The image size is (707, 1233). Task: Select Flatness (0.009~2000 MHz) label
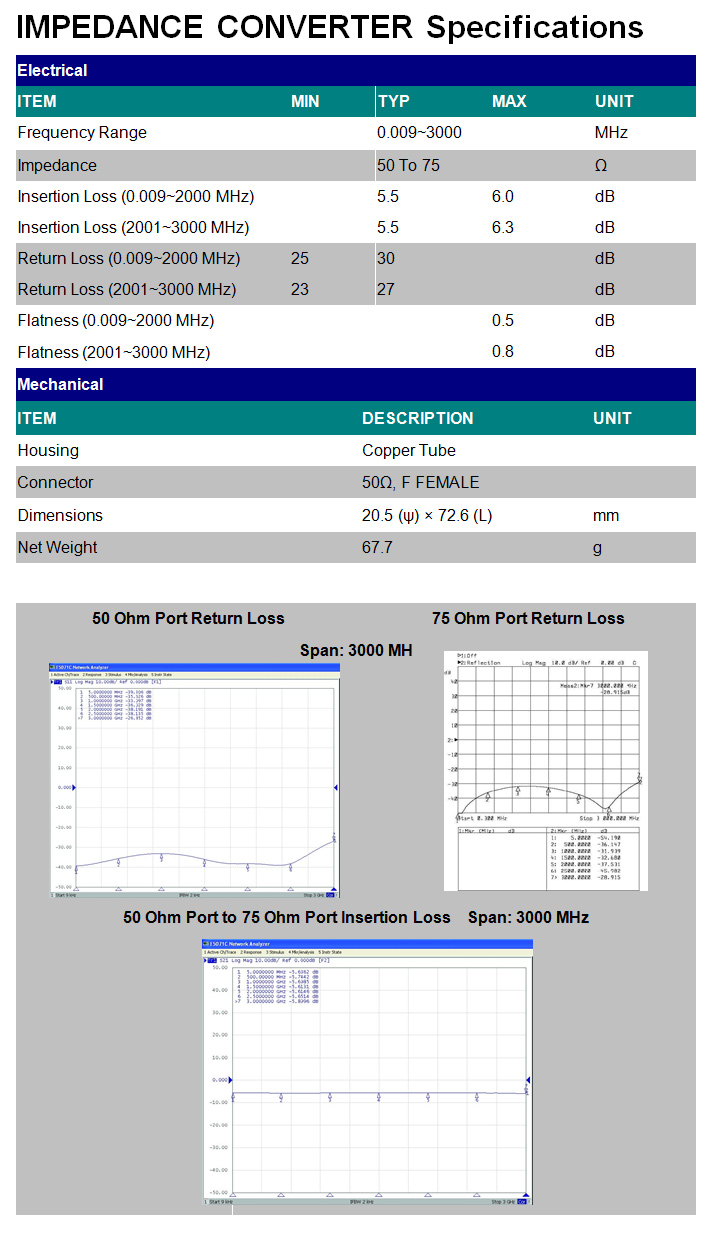(x=116, y=320)
